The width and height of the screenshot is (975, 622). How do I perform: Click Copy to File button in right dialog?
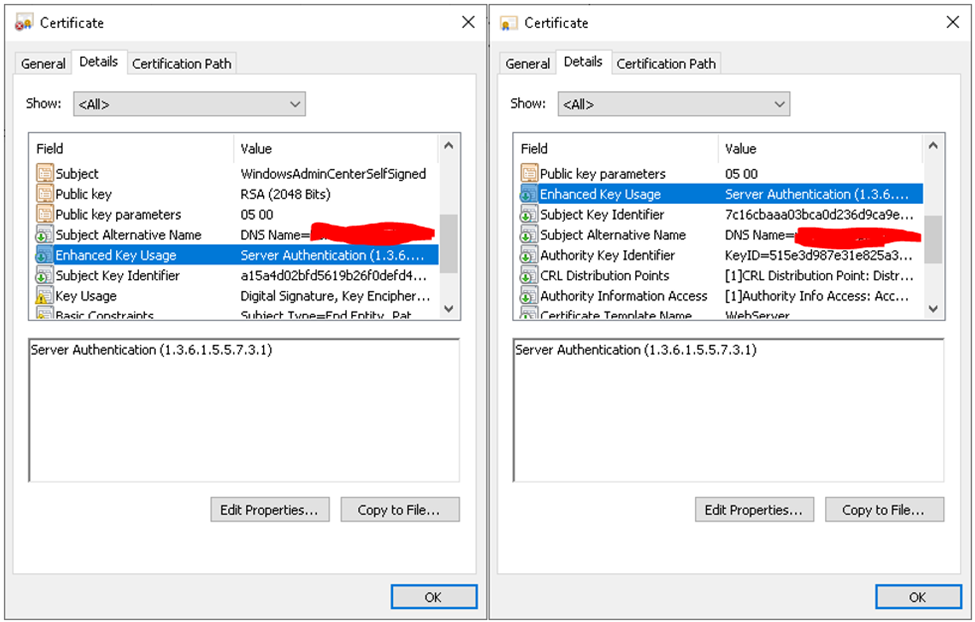pyautogui.click(x=884, y=509)
